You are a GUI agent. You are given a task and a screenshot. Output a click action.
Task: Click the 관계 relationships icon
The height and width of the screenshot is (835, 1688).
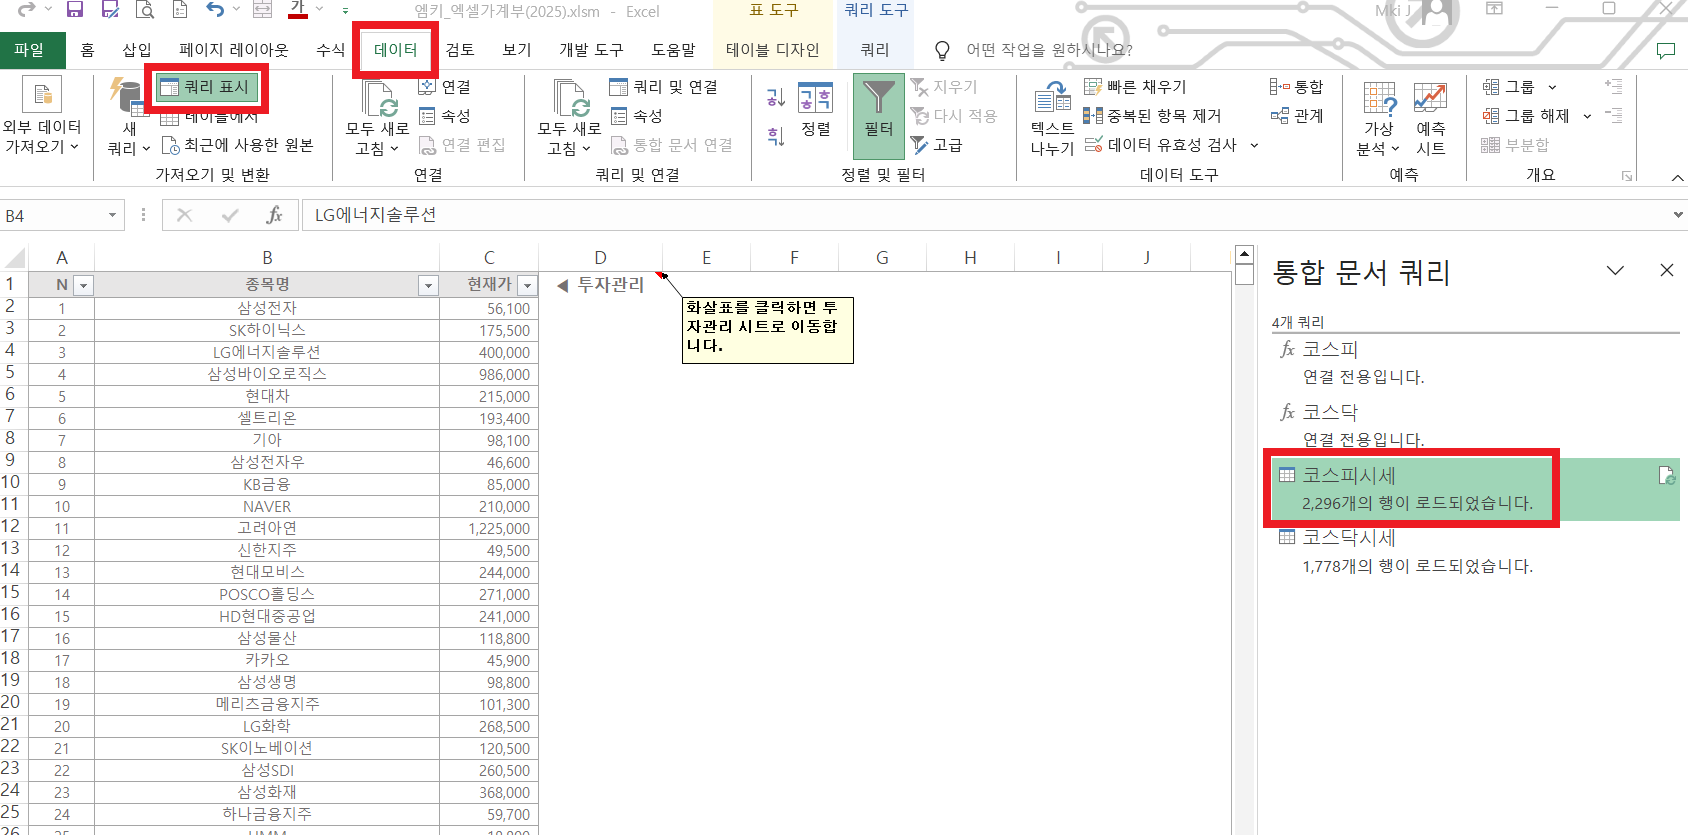[x=1297, y=116]
